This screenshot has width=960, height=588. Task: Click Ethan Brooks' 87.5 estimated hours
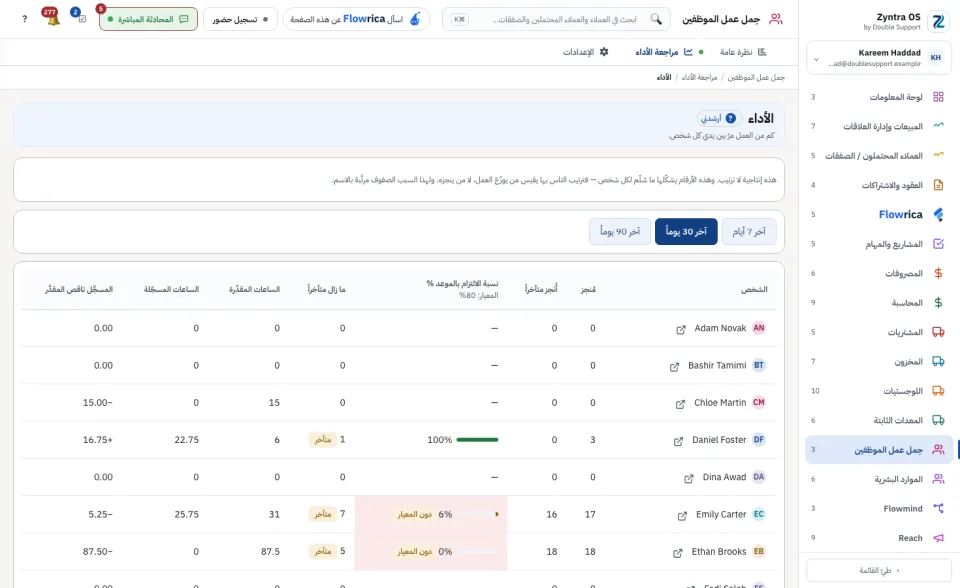click(x=270, y=551)
